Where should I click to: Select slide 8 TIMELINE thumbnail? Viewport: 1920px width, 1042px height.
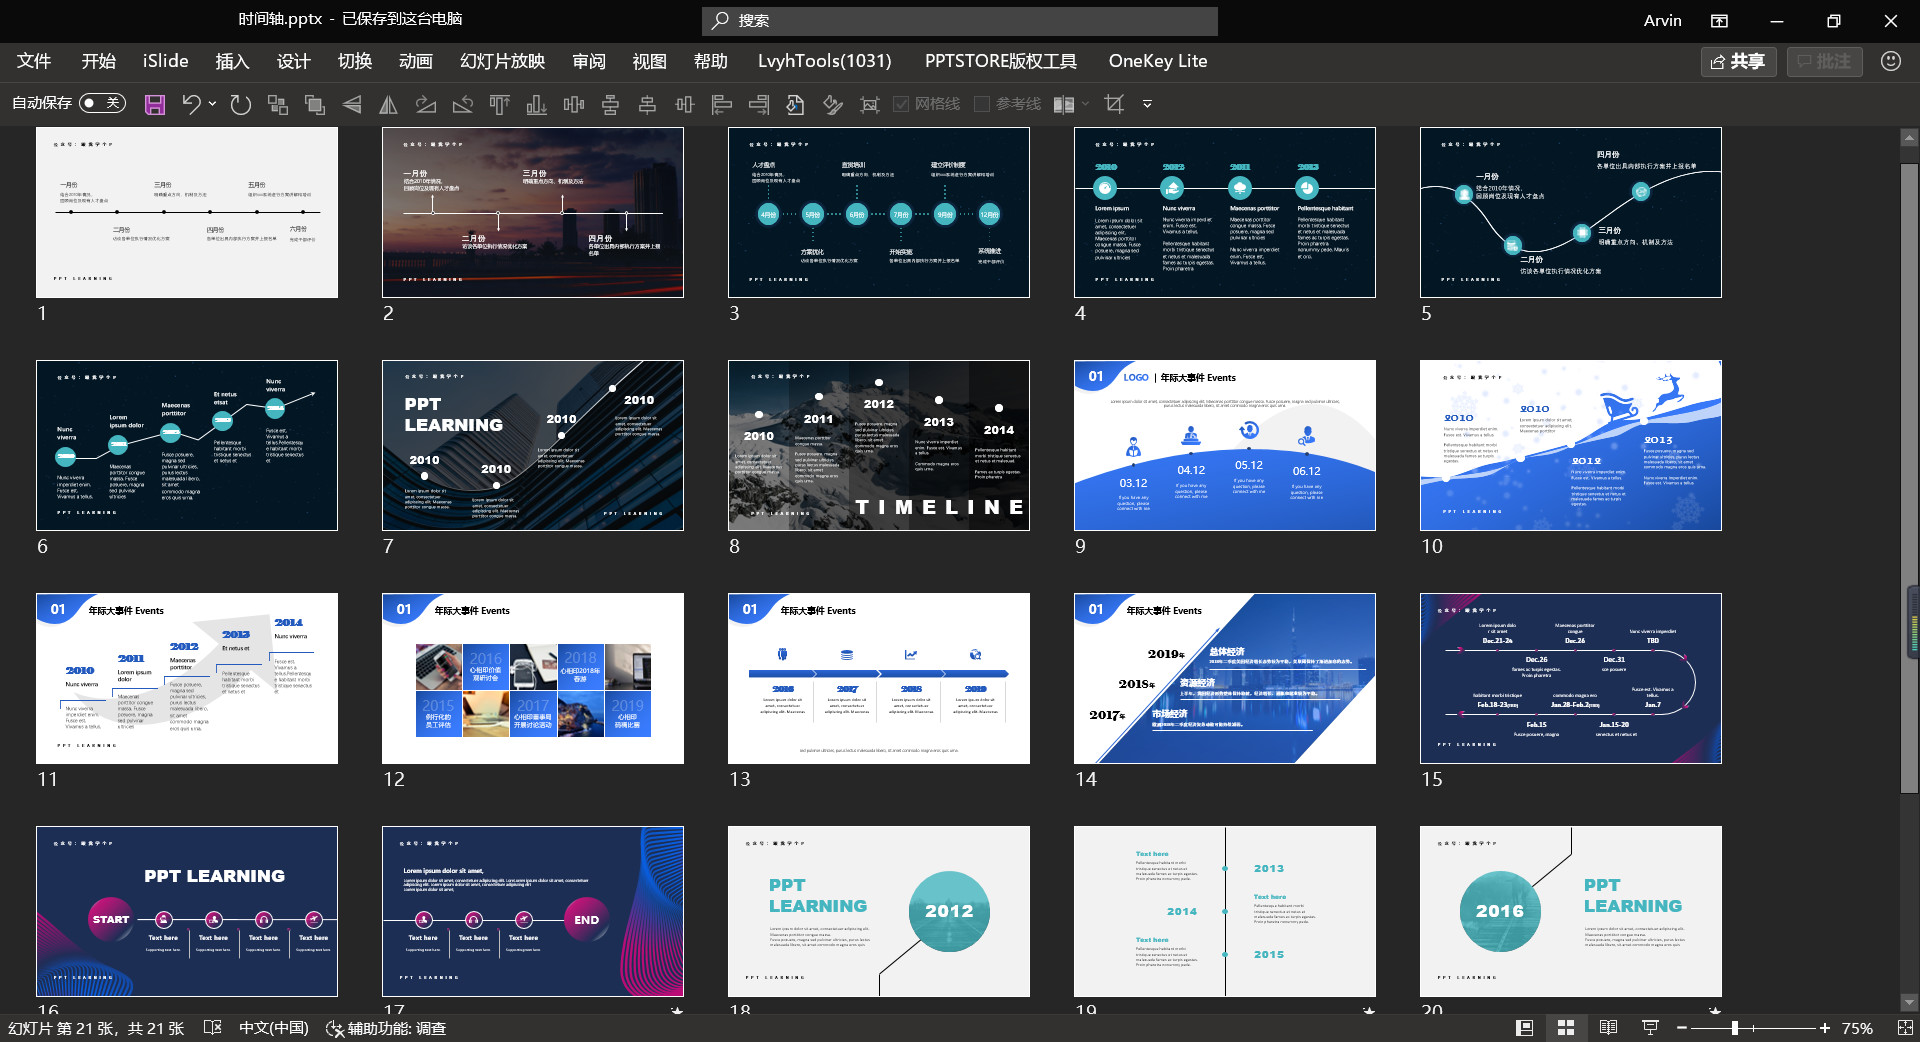tap(879, 445)
